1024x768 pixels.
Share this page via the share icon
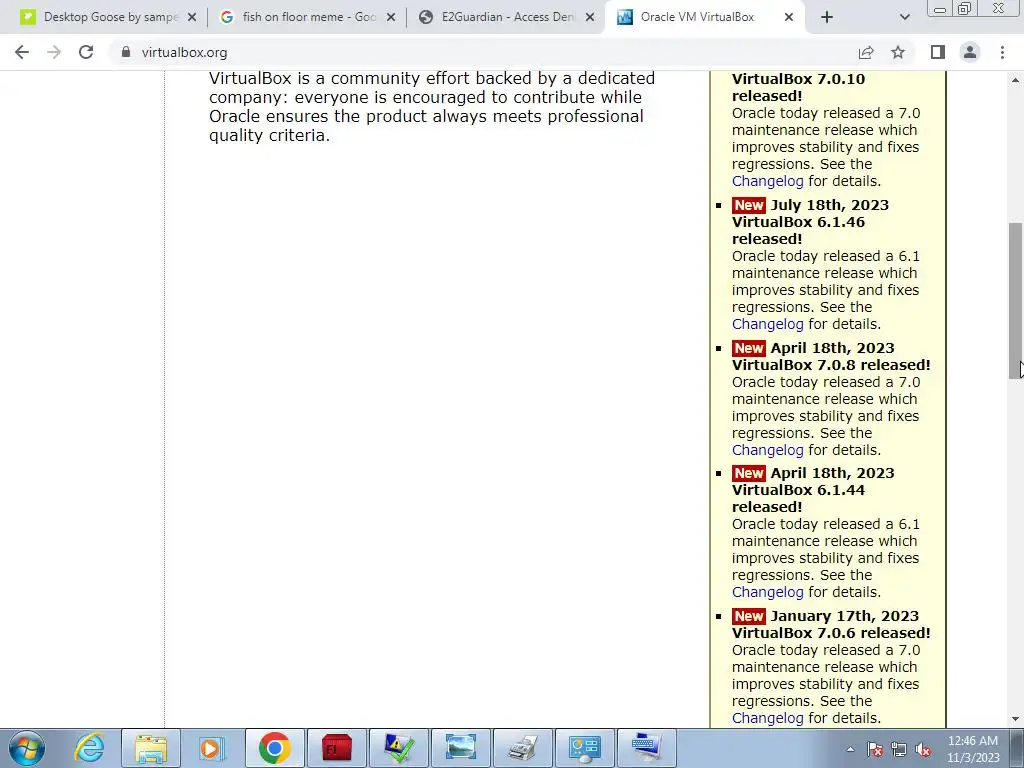pos(866,52)
